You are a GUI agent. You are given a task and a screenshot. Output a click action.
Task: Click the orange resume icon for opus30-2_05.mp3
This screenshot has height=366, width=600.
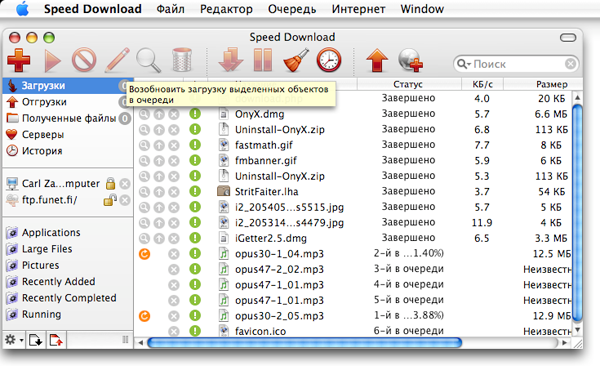click(x=144, y=316)
